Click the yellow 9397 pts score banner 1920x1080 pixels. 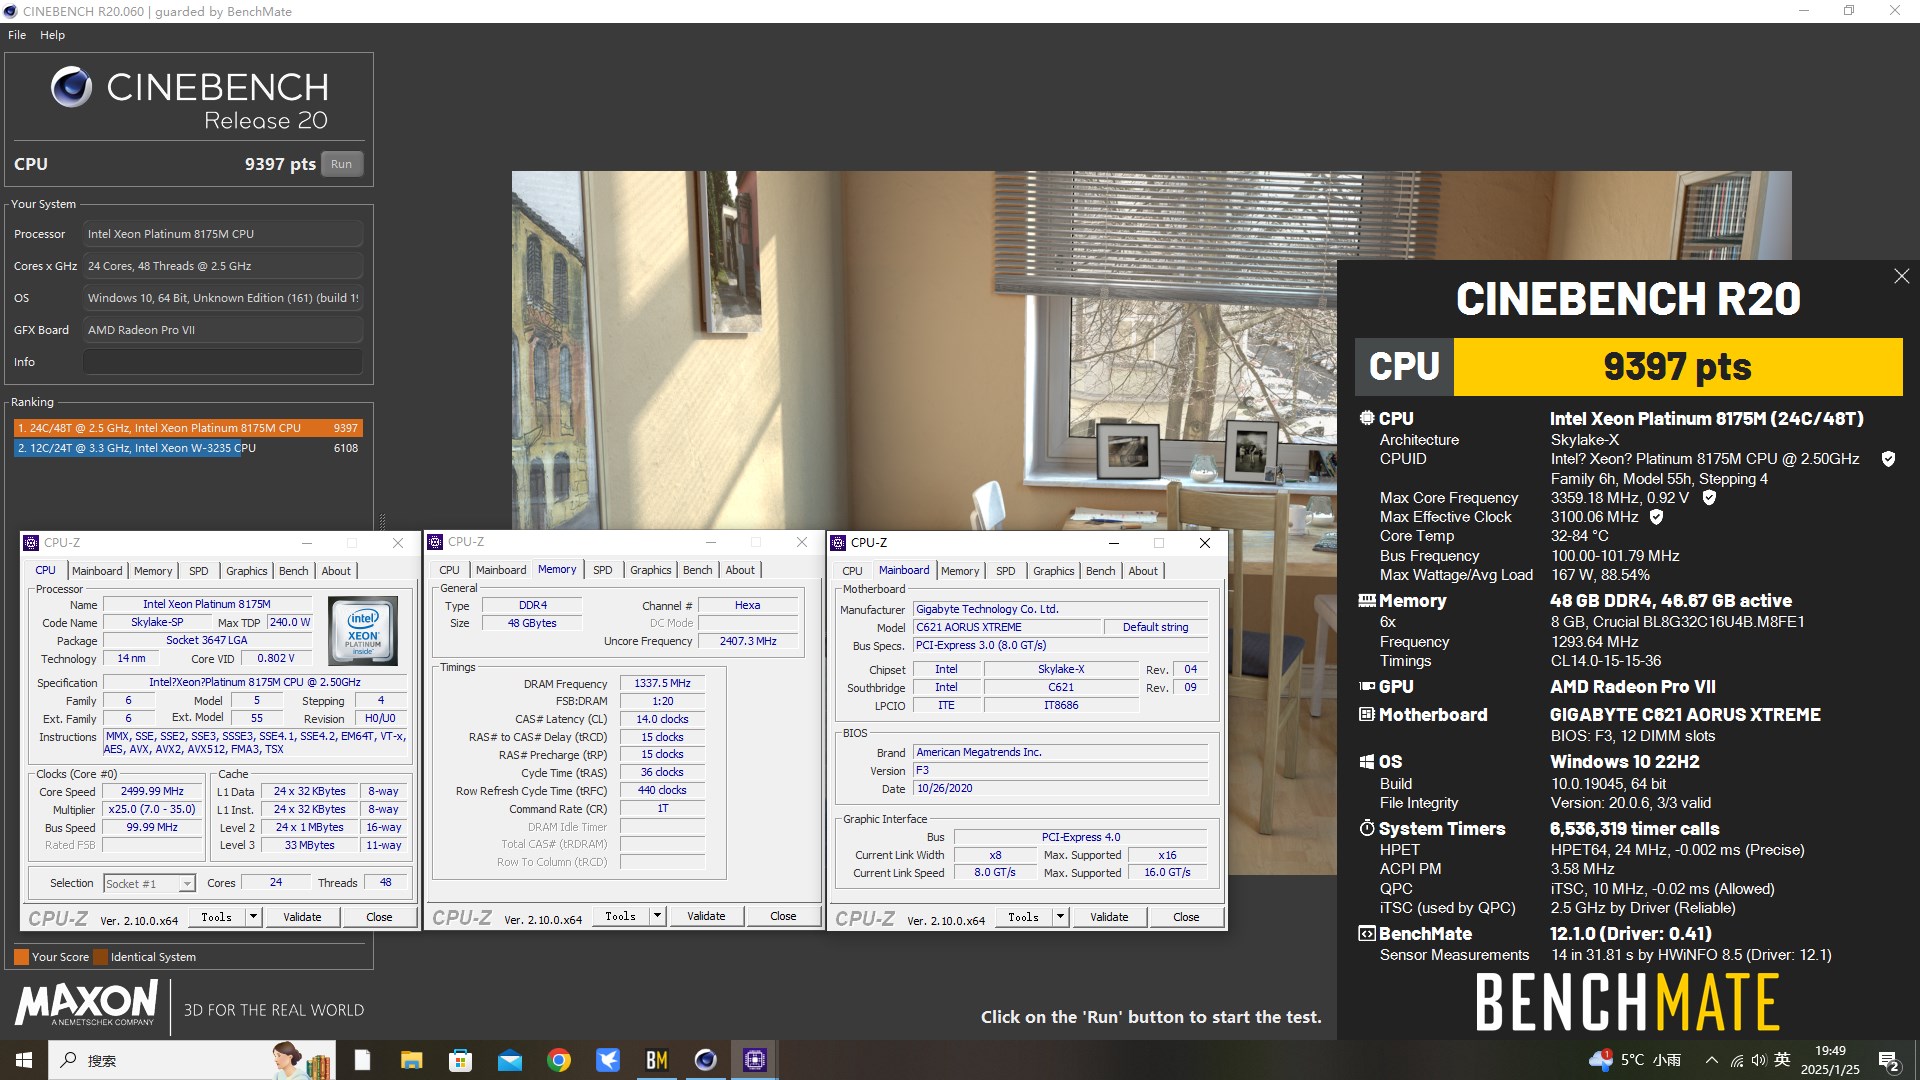1677,367
